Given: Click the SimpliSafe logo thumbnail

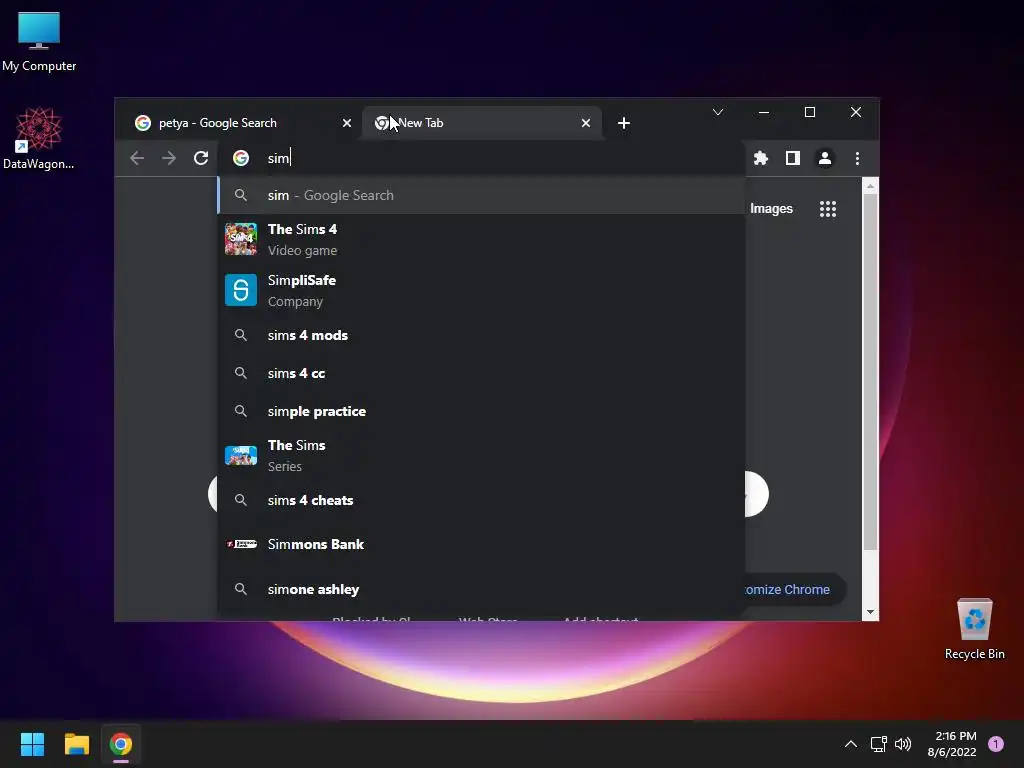Looking at the screenshot, I should (x=241, y=290).
